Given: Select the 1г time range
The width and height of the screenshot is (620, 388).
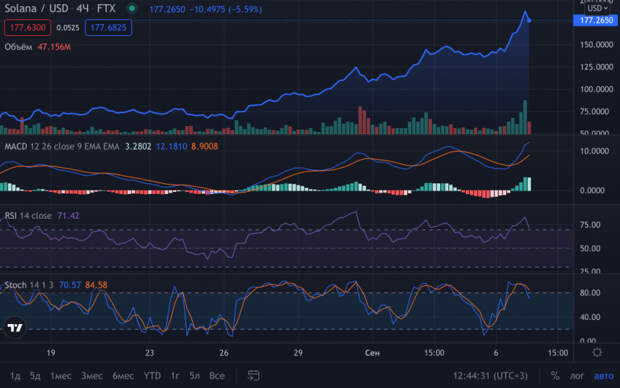Looking at the screenshot, I should (x=175, y=376).
